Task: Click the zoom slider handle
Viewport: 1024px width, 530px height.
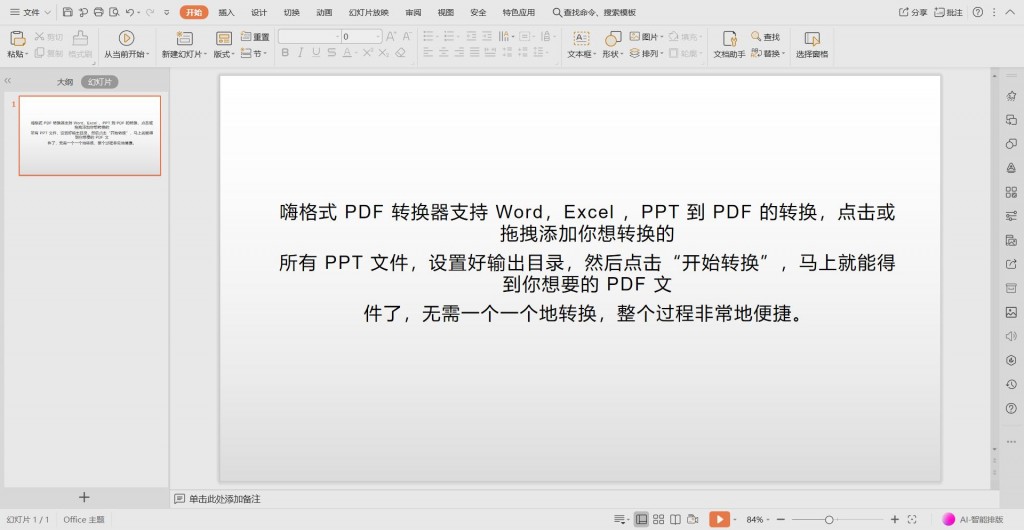Action: tap(828, 520)
